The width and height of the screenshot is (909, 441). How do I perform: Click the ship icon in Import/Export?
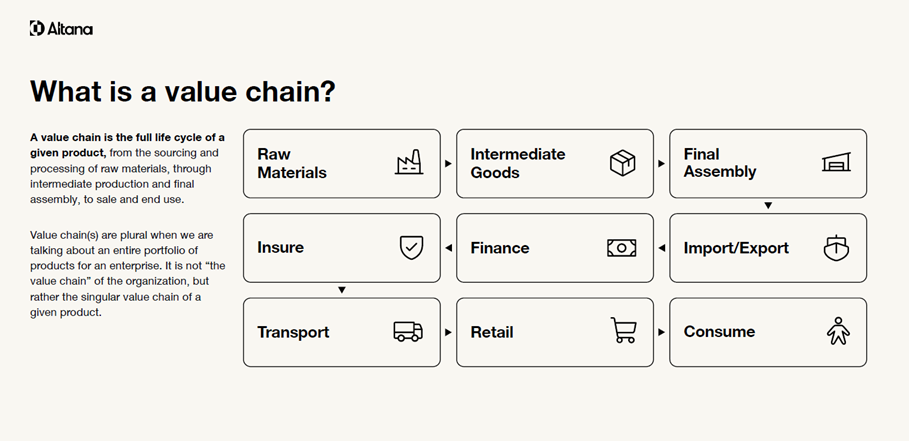[836, 248]
